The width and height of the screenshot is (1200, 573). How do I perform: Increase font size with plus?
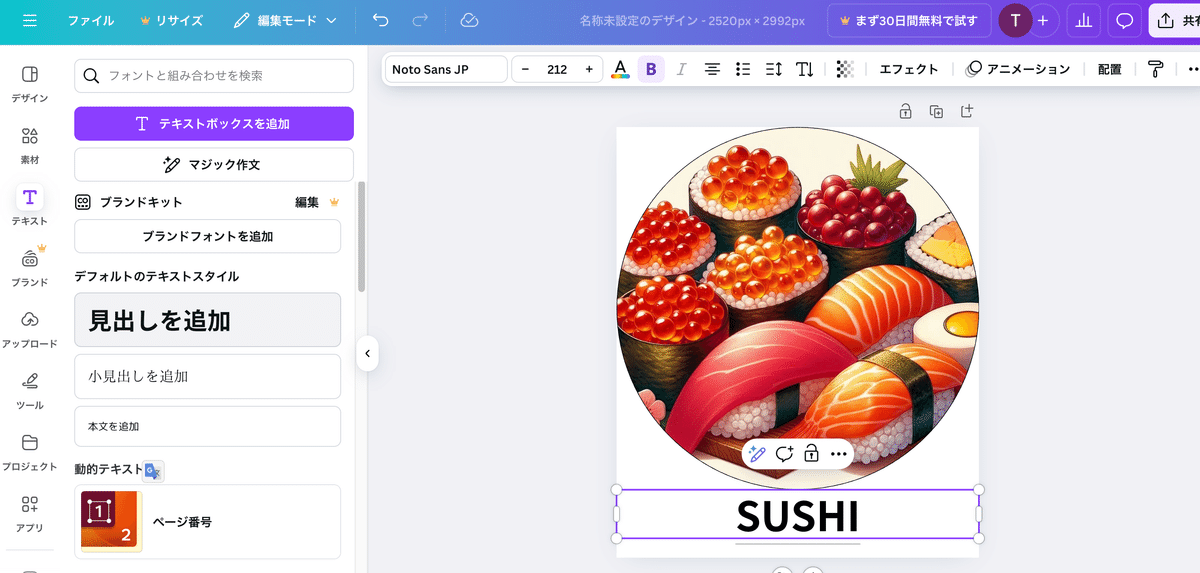tap(589, 69)
